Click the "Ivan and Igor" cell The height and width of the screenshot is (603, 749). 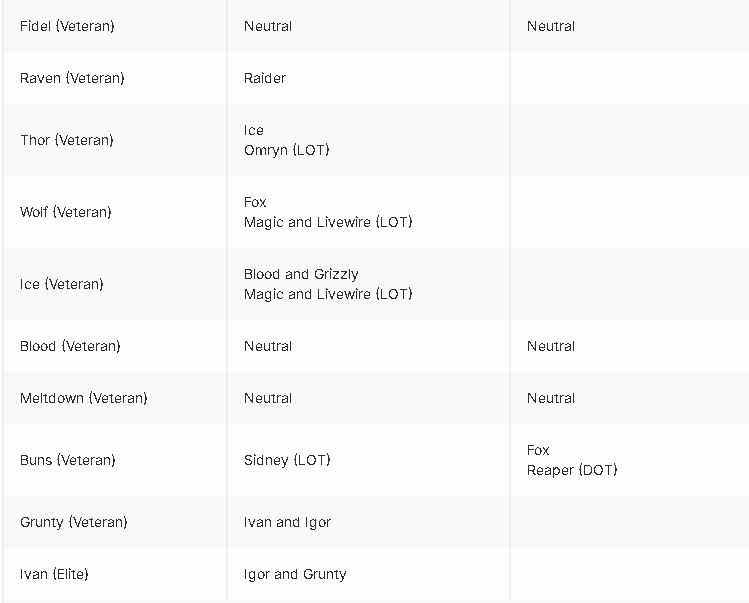pyautogui.click(x=287, y=522)
